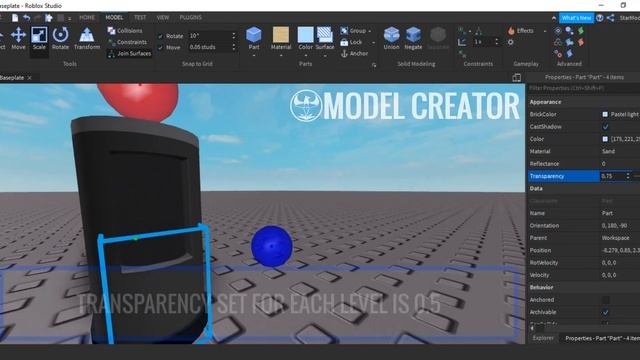Image resolution: width=640 pixels, height=360 pixels.
Task: Insert a new Part with the cube icon
Action: 253,35
